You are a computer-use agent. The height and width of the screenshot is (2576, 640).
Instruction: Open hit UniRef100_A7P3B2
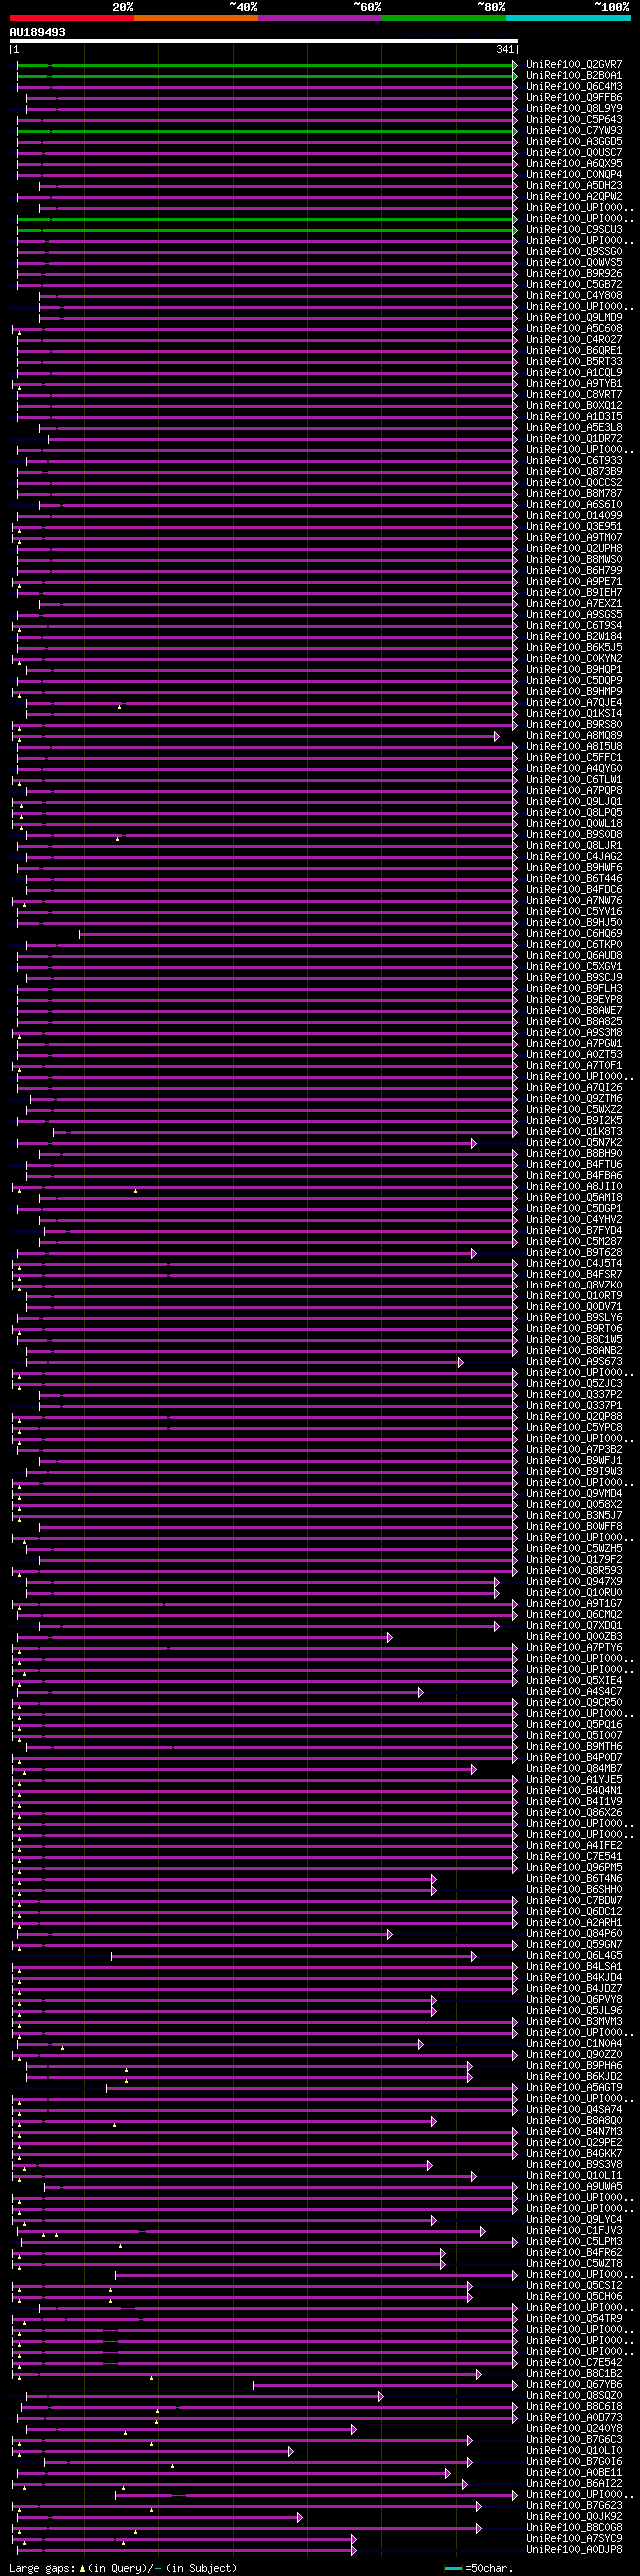[x=574, y=1451]
